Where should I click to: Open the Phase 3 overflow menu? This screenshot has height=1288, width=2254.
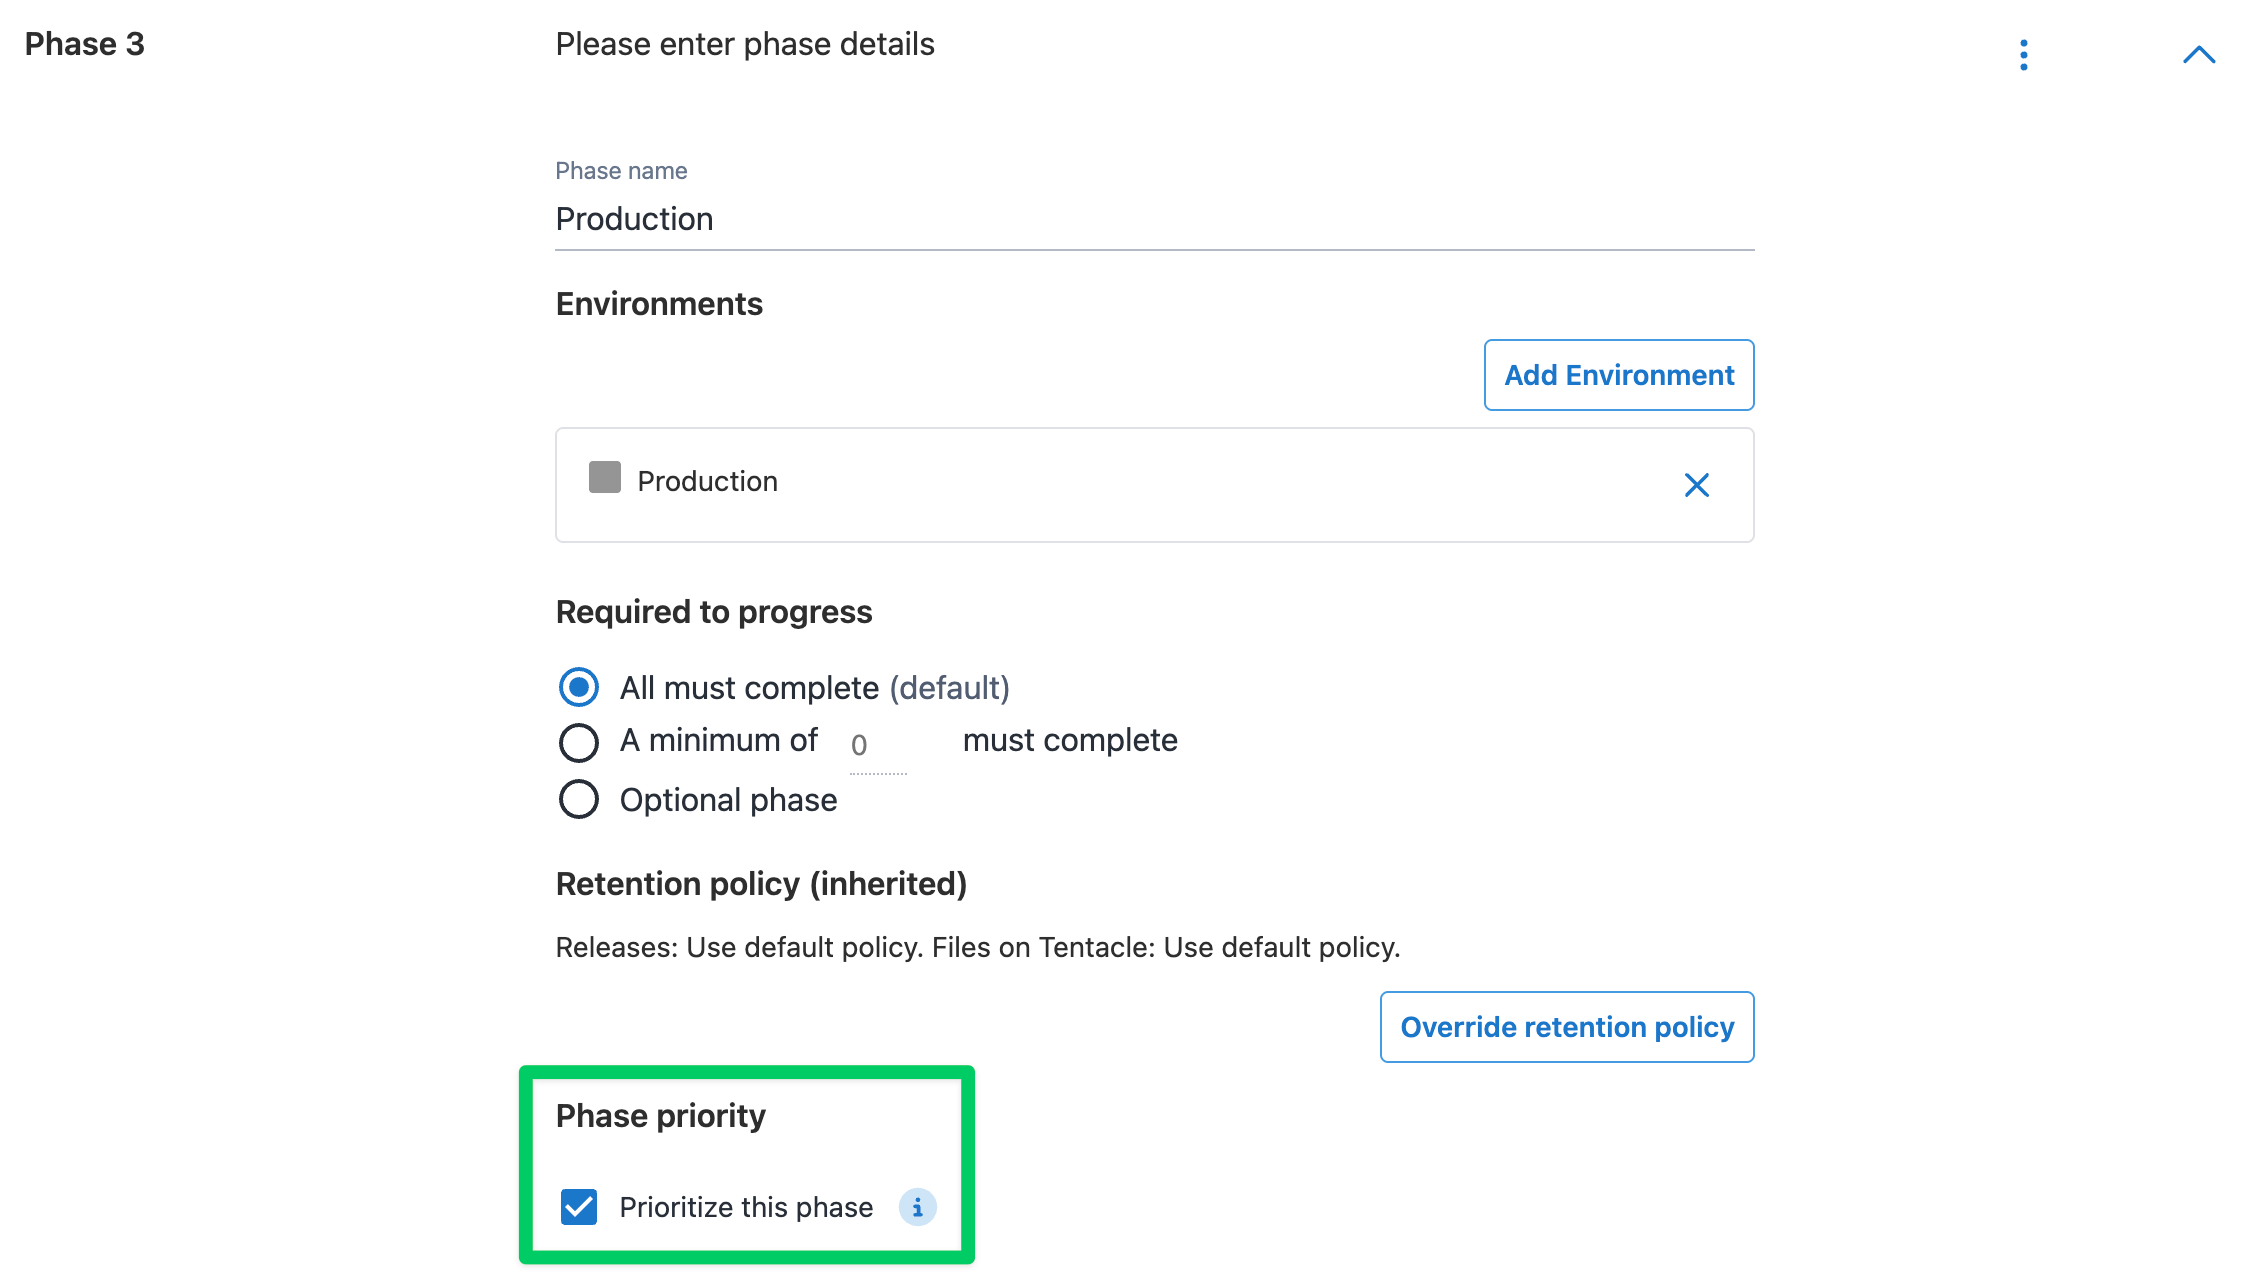[x=2023, y=55]
